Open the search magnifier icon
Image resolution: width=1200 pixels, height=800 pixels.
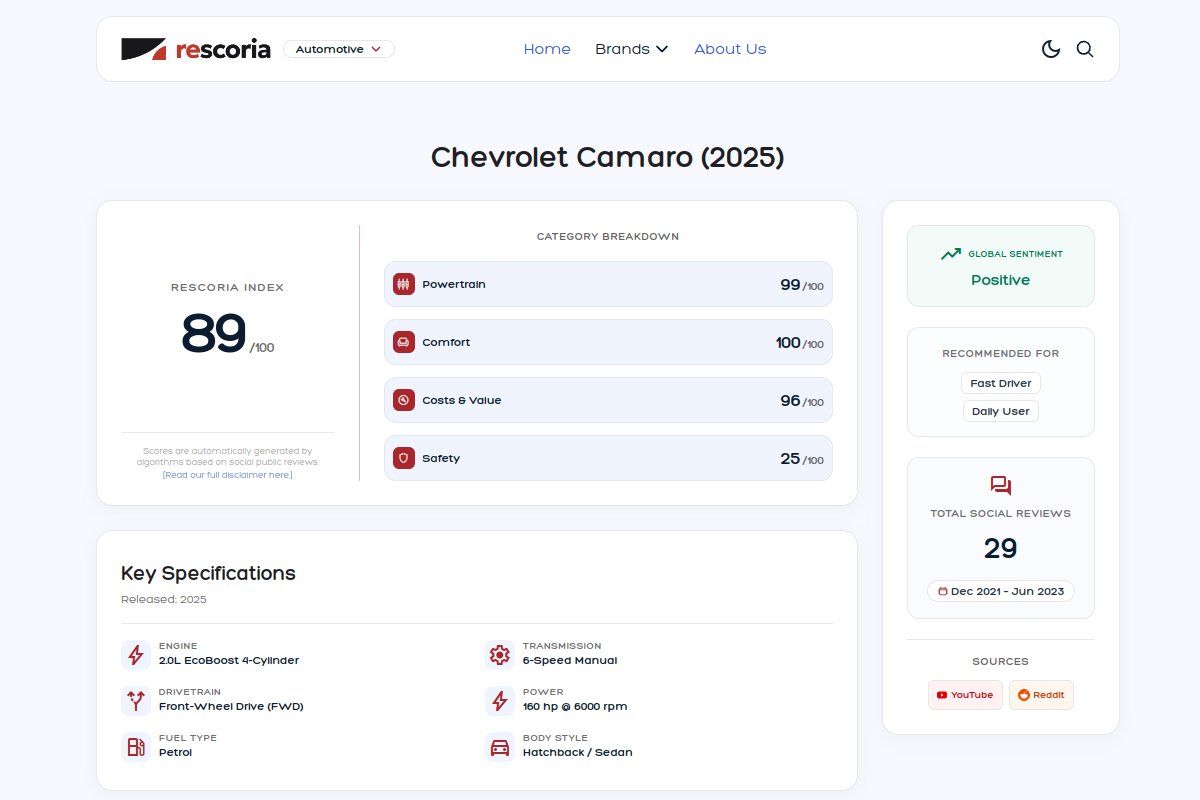point(1085,49)
